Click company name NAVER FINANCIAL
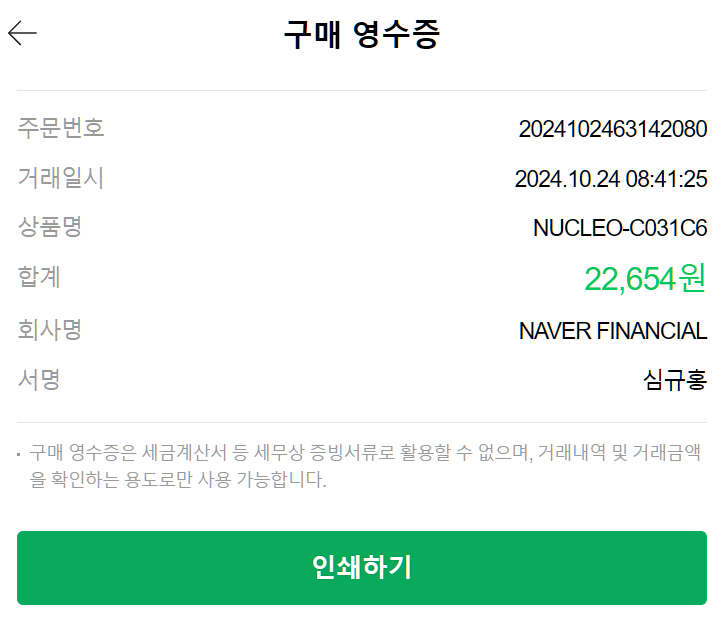 [612, 331]
